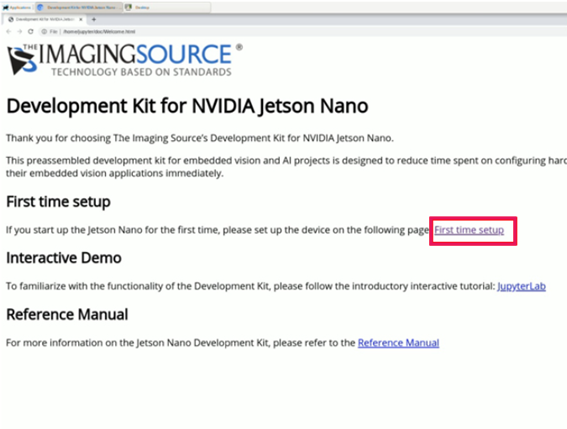This screenshot has height=429, width=567.
Task: Open the Reference Manual link
Action: click(x=398, y=343)
